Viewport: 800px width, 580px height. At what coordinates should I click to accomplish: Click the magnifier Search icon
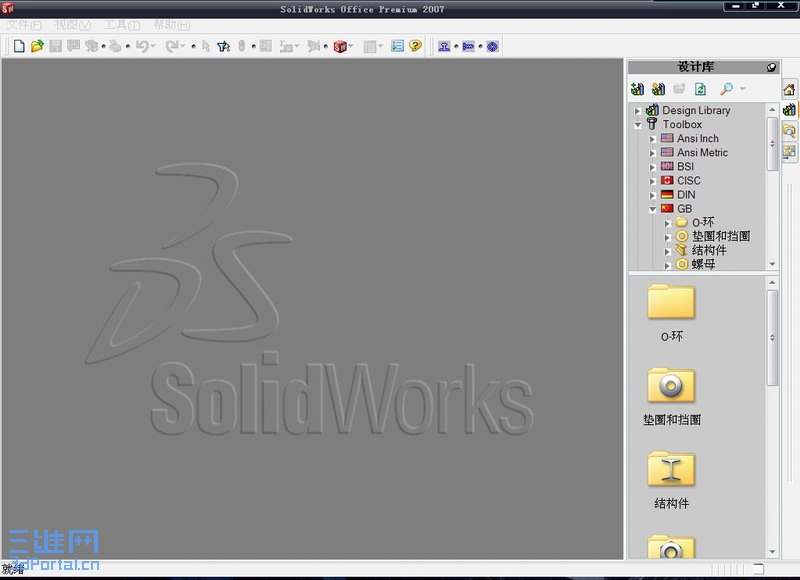(726, 89)
